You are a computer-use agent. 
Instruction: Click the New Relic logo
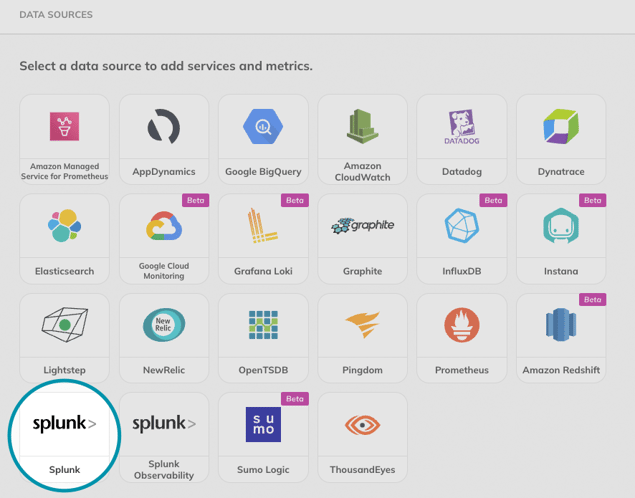164,325
